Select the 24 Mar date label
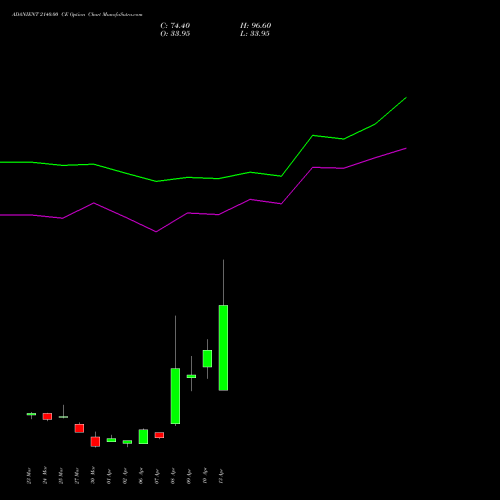 [x=45, y=476]
